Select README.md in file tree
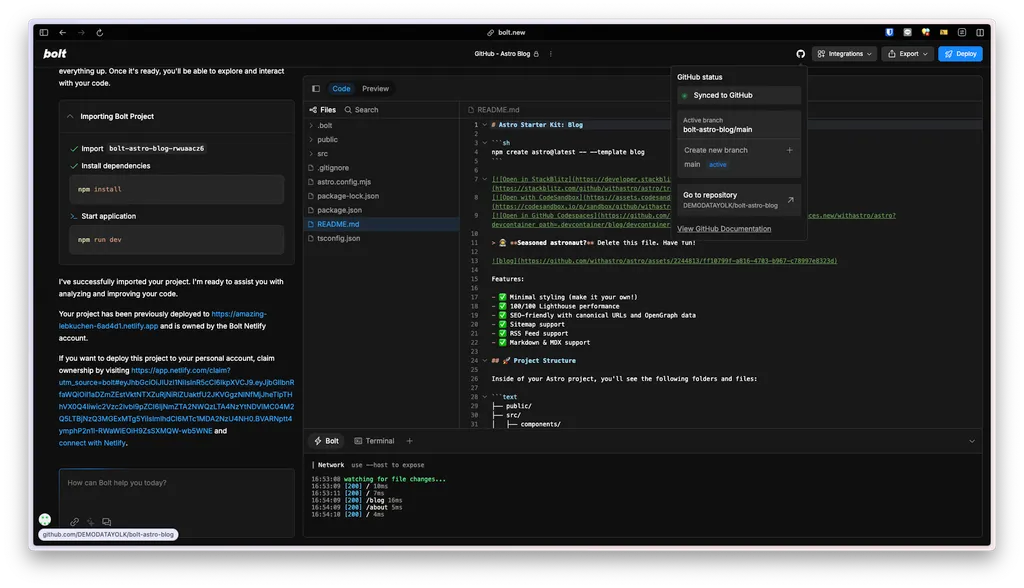1024x588 pixels. click(381, 224)
